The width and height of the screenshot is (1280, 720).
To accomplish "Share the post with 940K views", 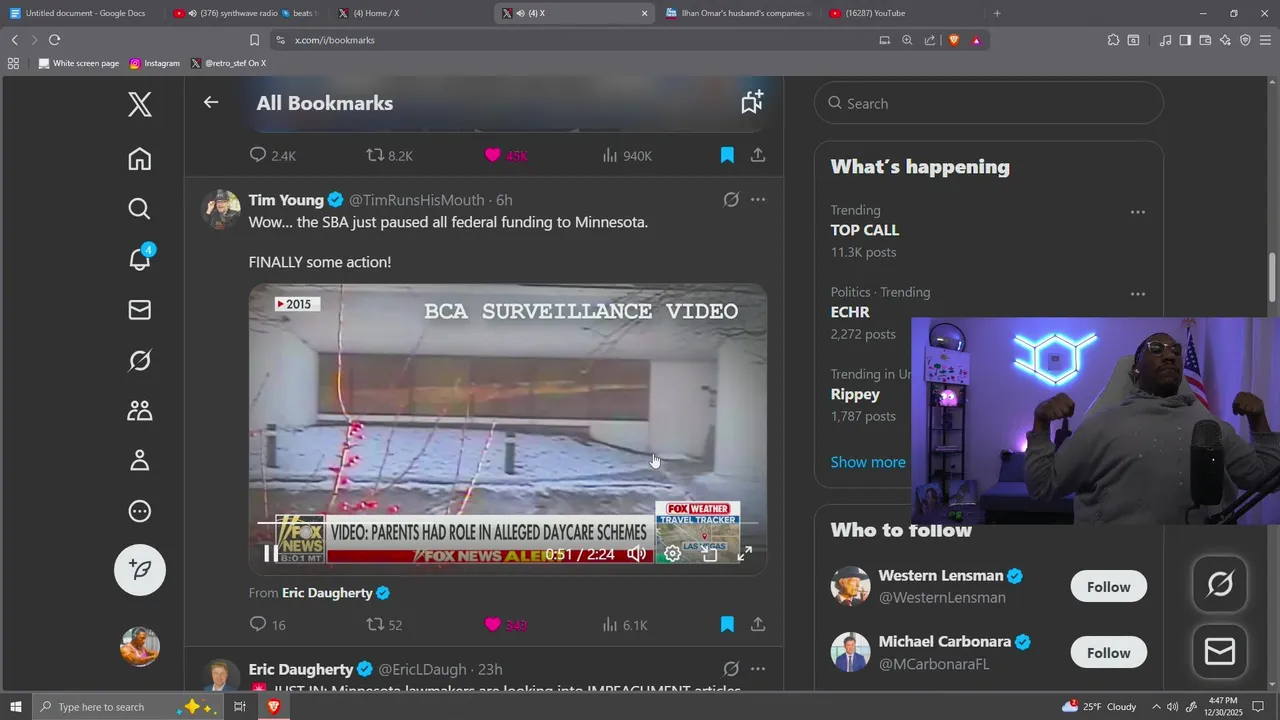I will pyautogui.click(x=758, y=155).
